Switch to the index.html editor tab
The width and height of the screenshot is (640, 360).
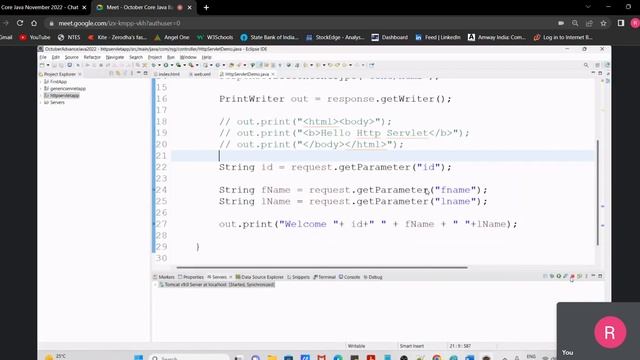pyautogui.click(x=167, y=74)
